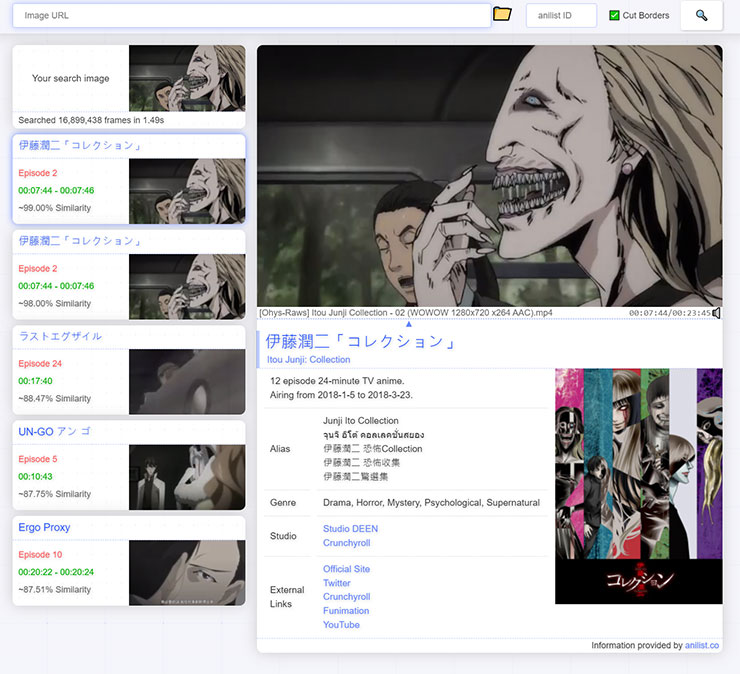Collapse info panel with the blue triangle
The image size is (740, 674).
(408, 323)
